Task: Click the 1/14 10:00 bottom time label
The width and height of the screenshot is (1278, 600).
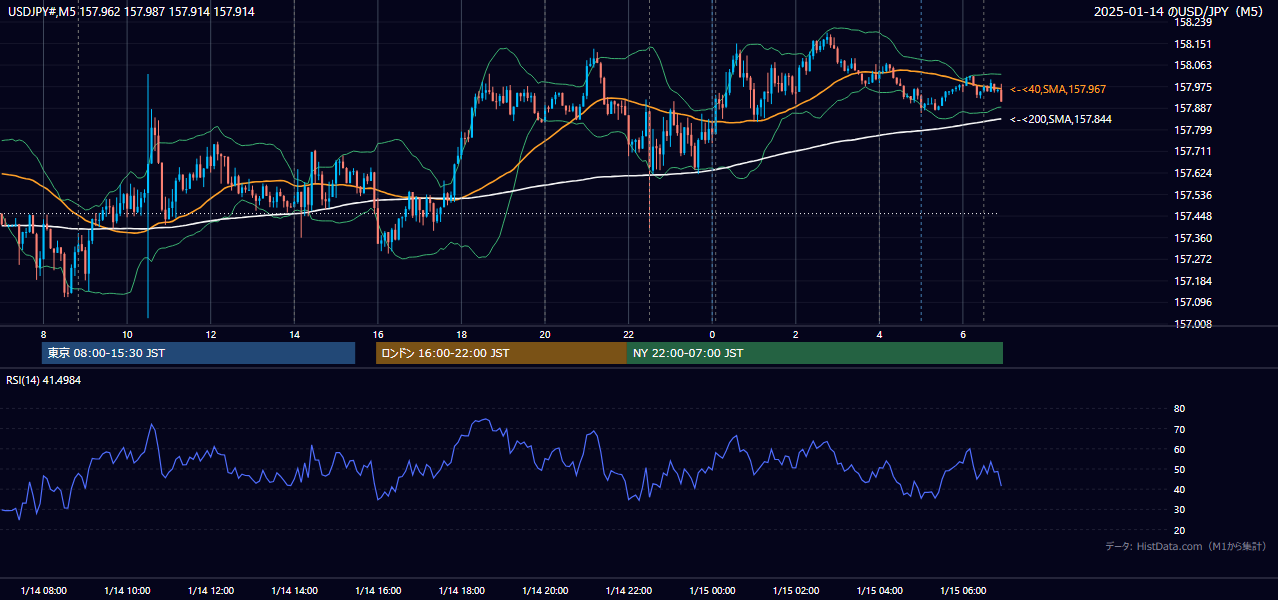Action: tap(127, 591)
